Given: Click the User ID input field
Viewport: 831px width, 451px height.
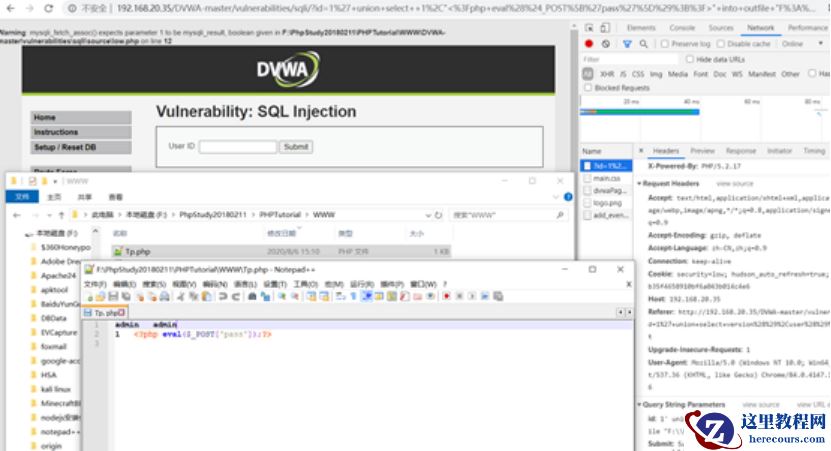Looking at the screenshot, I should tap(238, 147).
